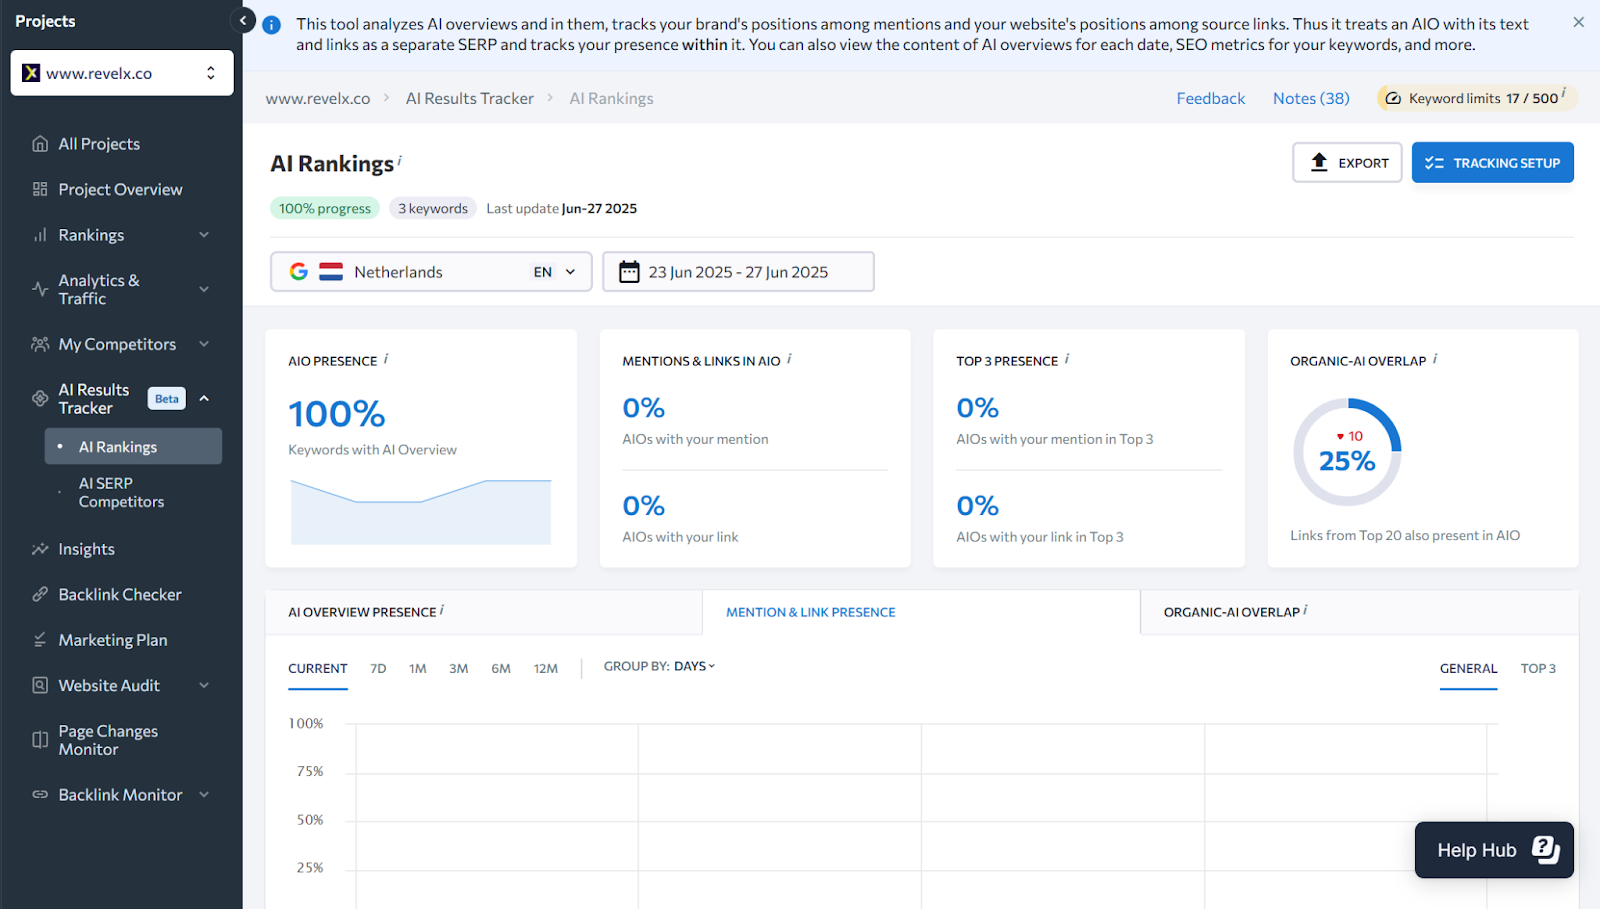Switch chart view to TOP 3
1600x909 pixels.
[1538, 669]
